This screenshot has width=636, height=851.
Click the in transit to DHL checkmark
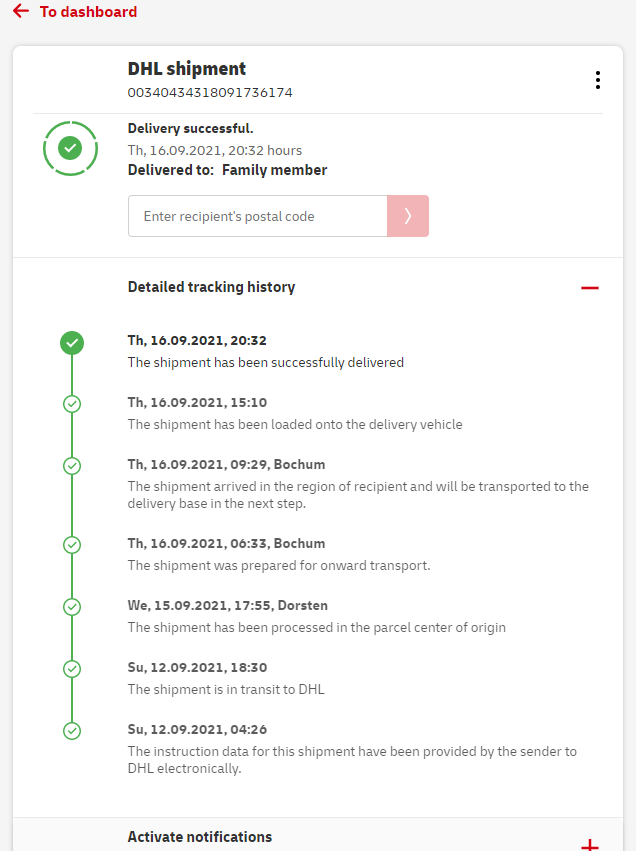click(x=72, y=669)
